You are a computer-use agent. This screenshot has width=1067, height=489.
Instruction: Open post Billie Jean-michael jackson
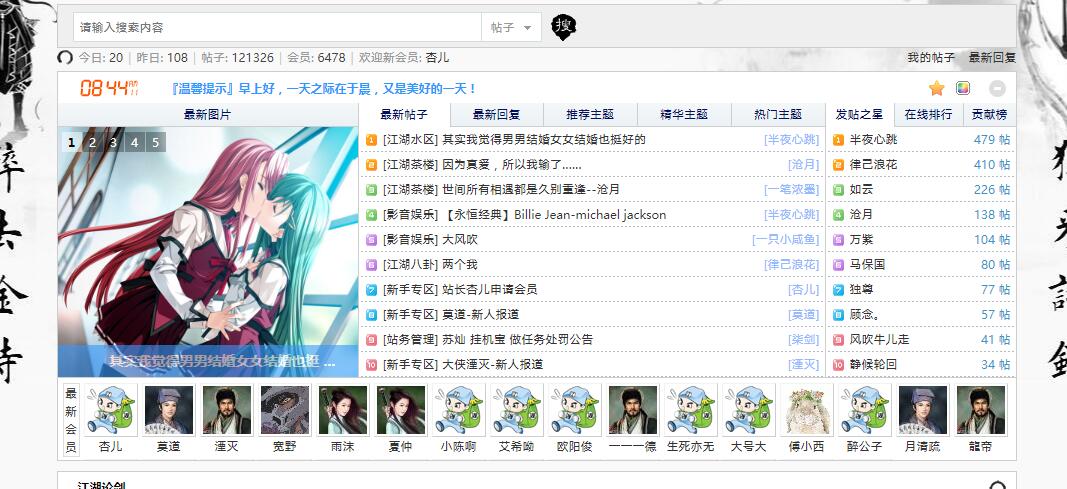[x=555, y=214]
